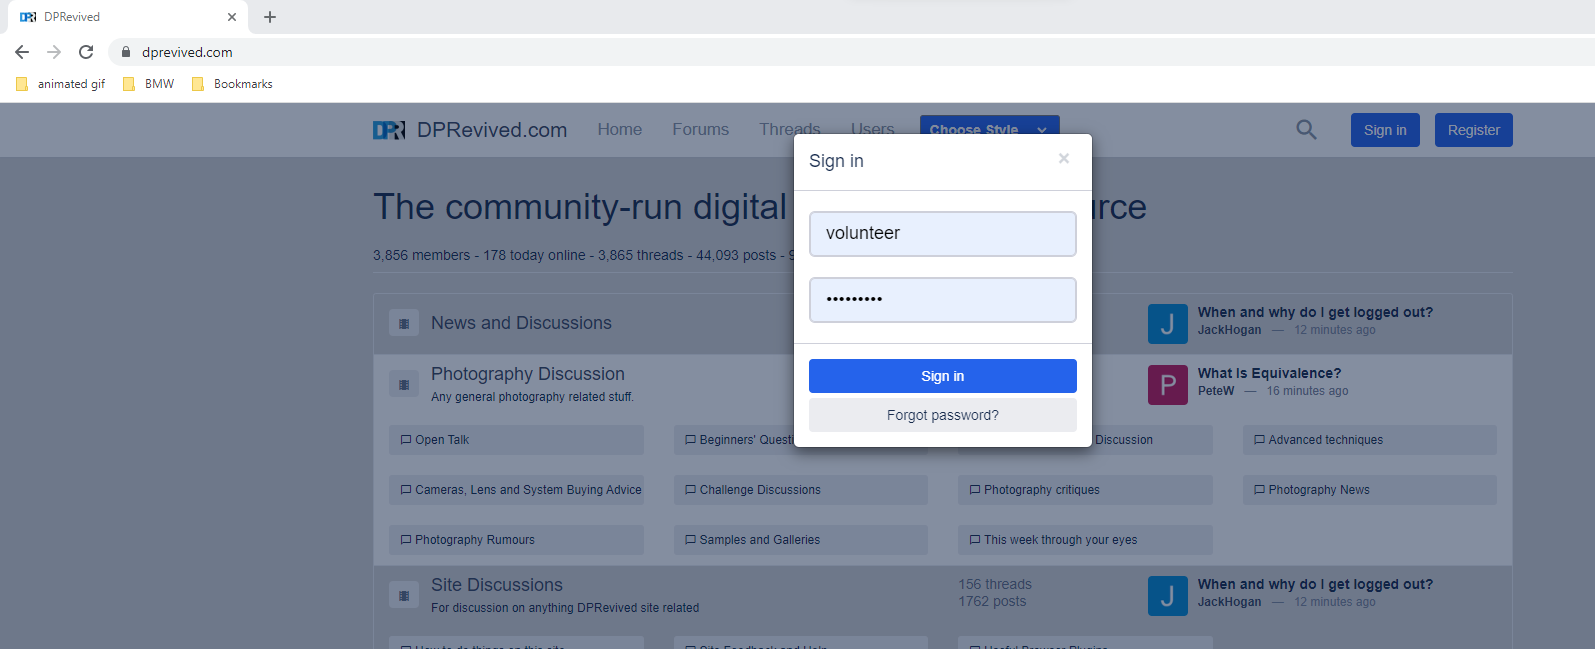The image size is (1595, 649).
Task: Open the Photography Rumours forum
Action: coord(516,540)
